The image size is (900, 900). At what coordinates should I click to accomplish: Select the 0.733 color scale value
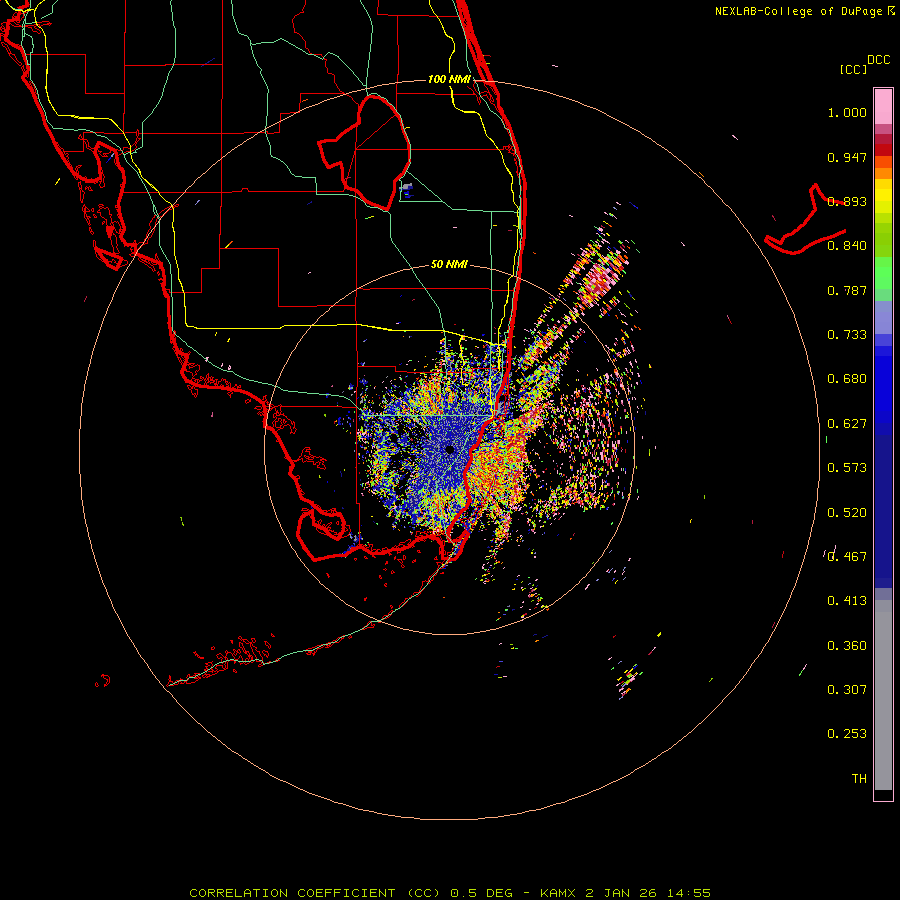point(847,335)
